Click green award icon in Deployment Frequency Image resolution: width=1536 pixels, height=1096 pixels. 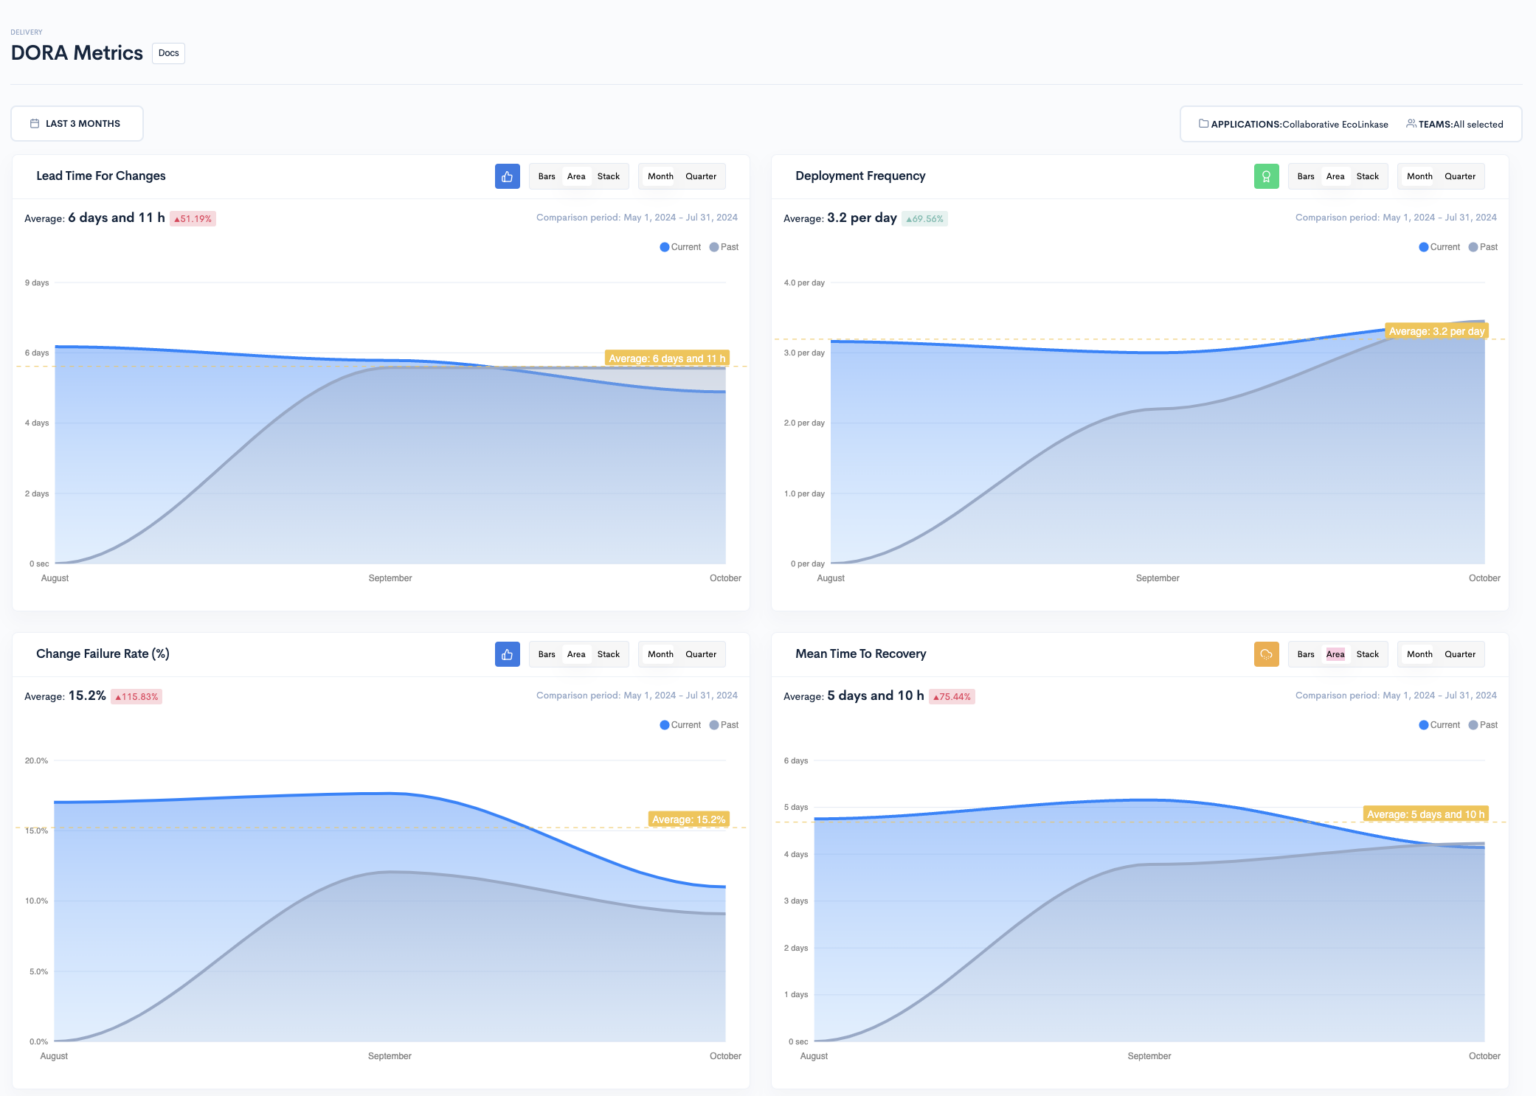tap(1266, 177)
